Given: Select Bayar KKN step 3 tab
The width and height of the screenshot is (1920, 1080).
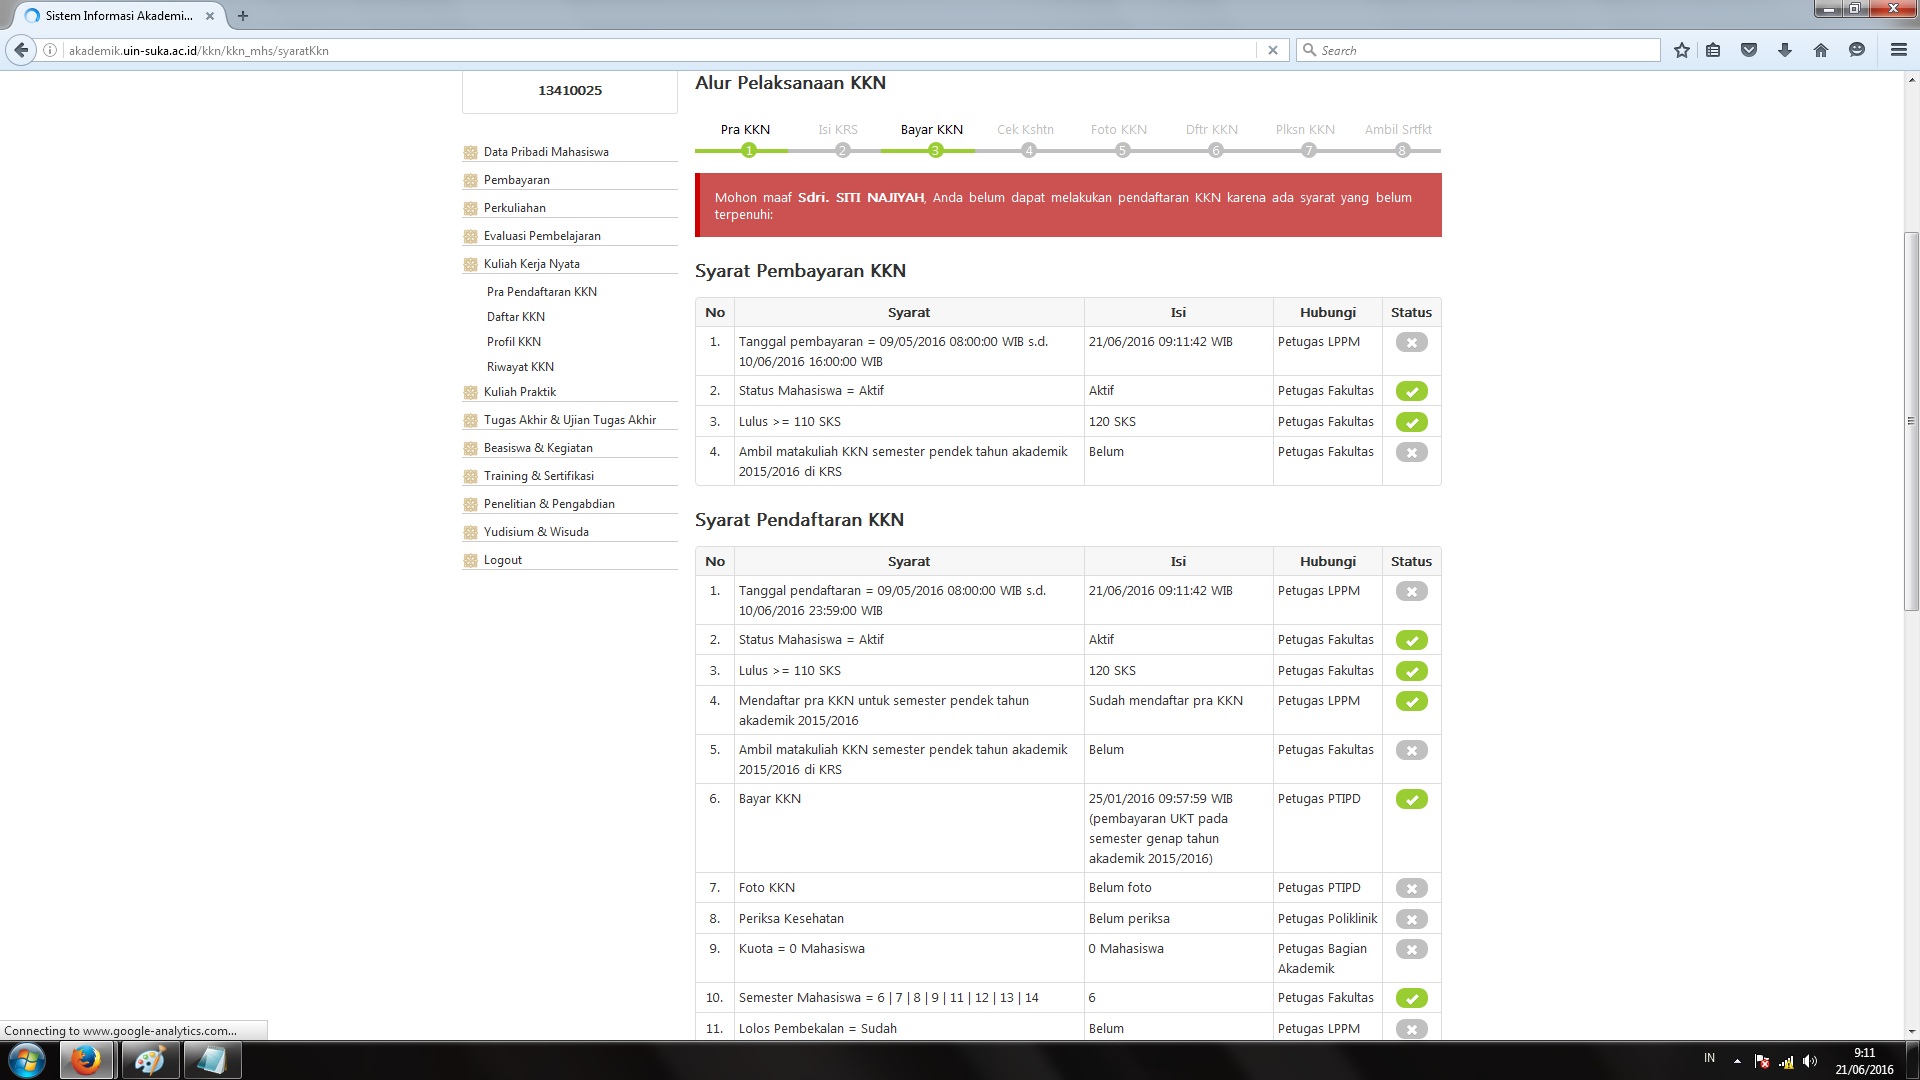Looking at the screenshot, I should point(931,130).
